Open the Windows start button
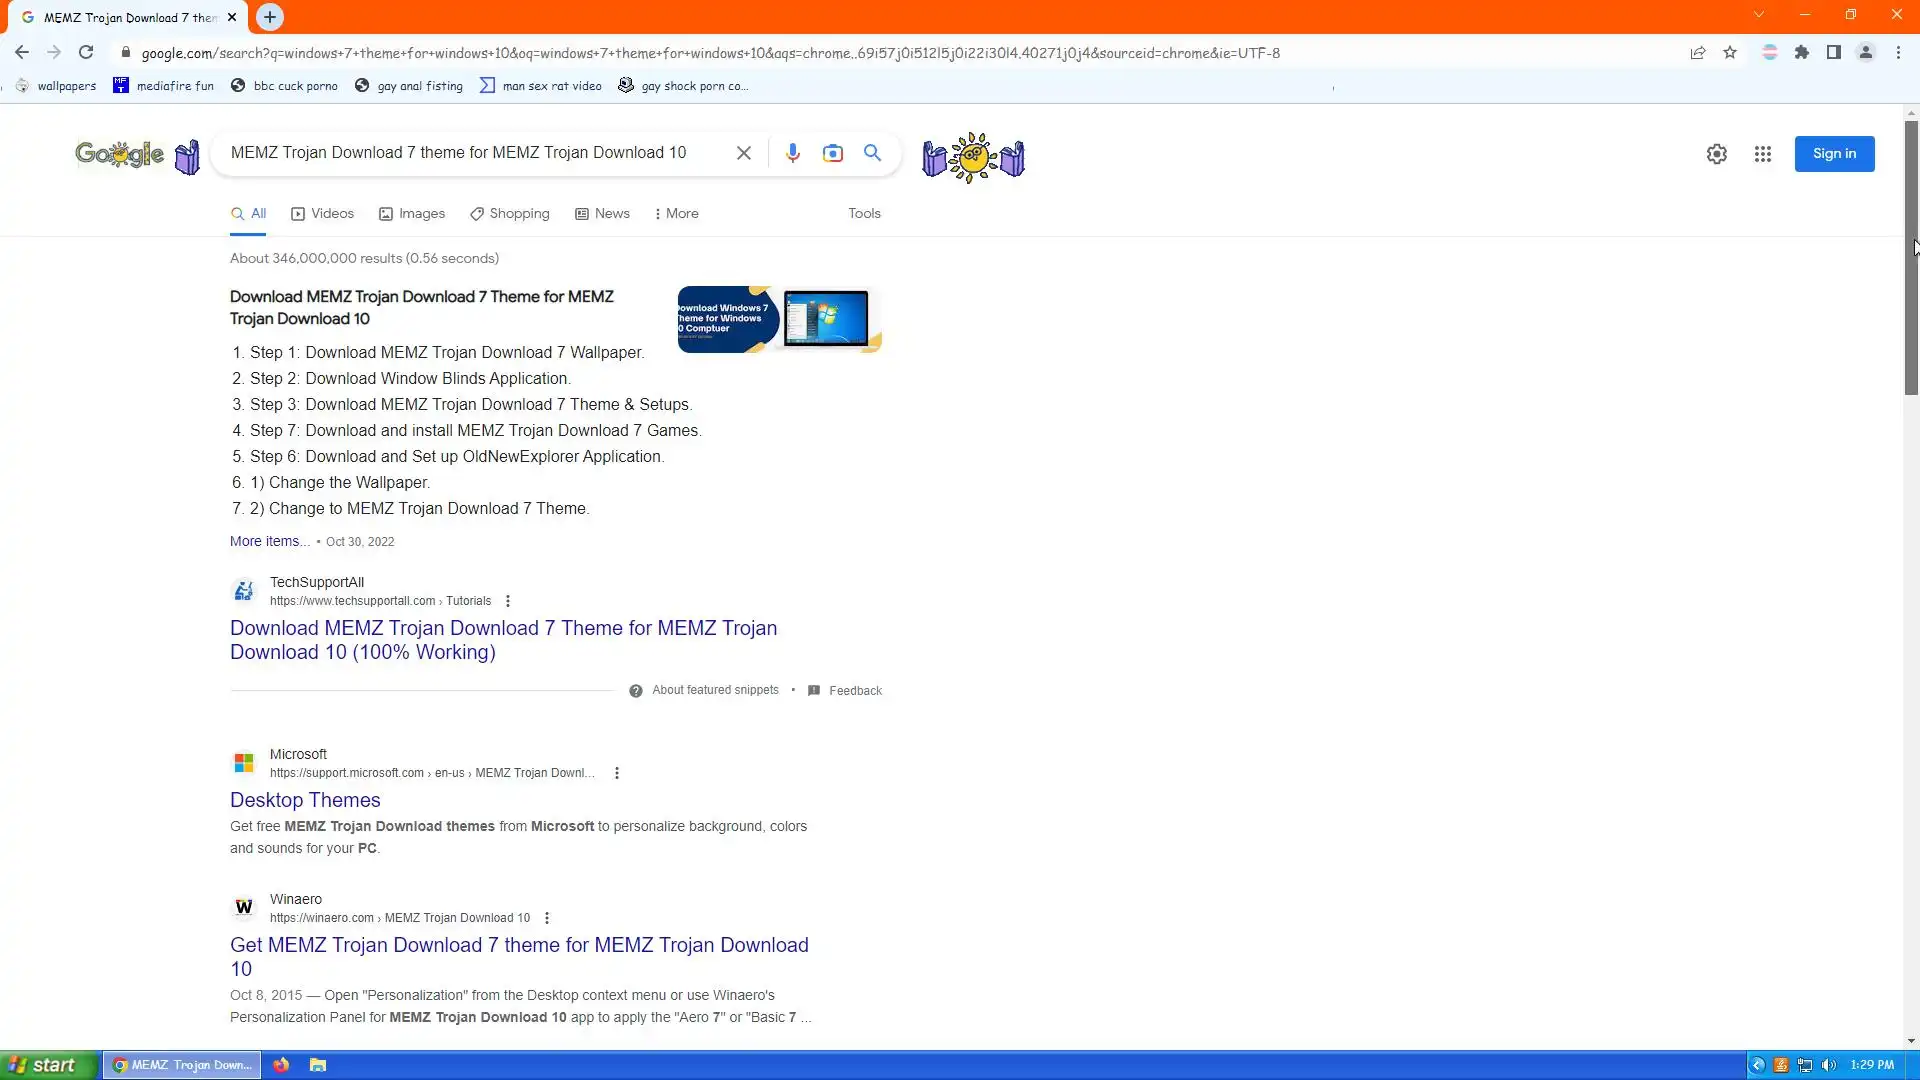The image size is (1920, 1080). tap(42, 1065)
